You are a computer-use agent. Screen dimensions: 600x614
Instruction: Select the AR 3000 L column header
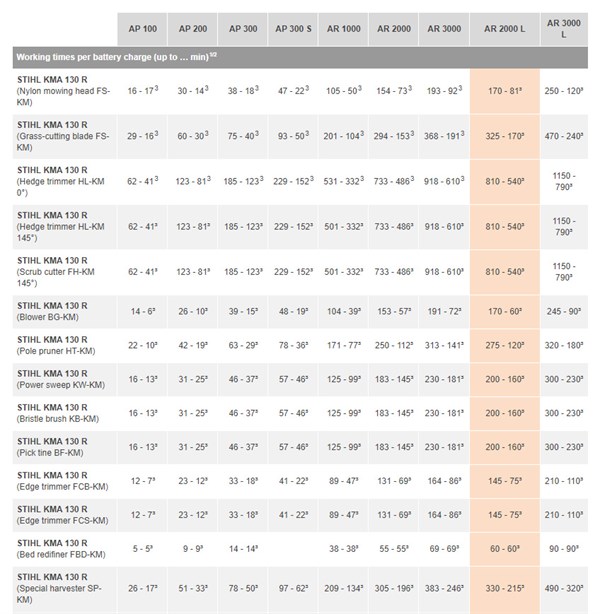pos(564,28)
